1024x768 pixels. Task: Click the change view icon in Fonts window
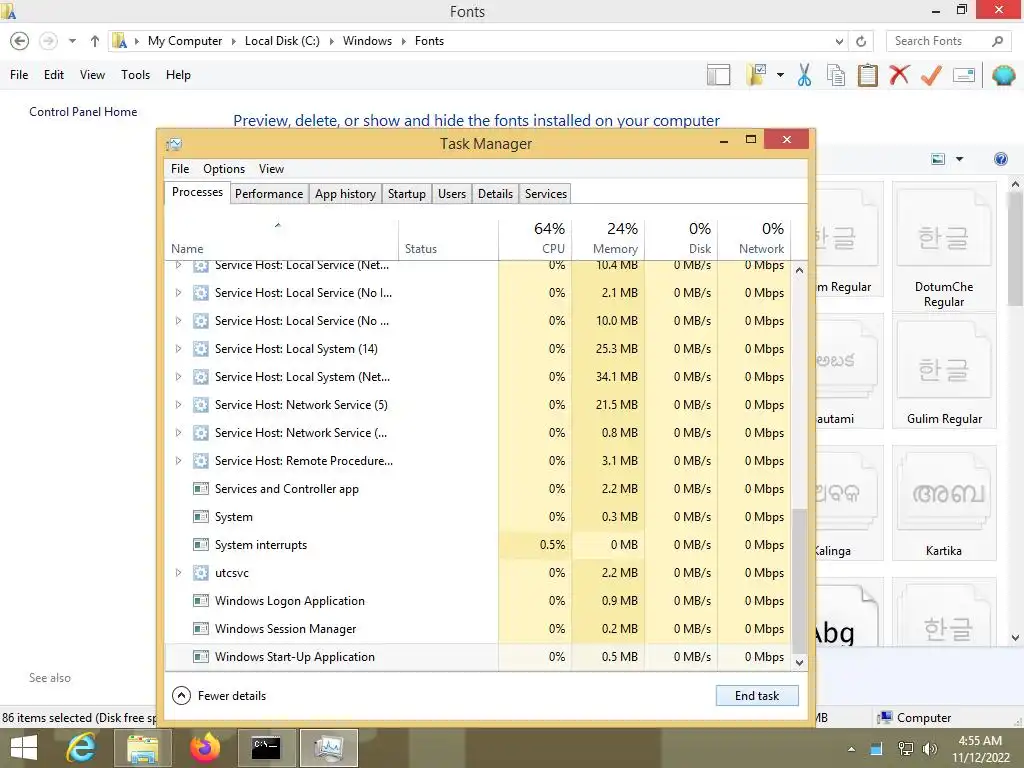tap(938, 159)
